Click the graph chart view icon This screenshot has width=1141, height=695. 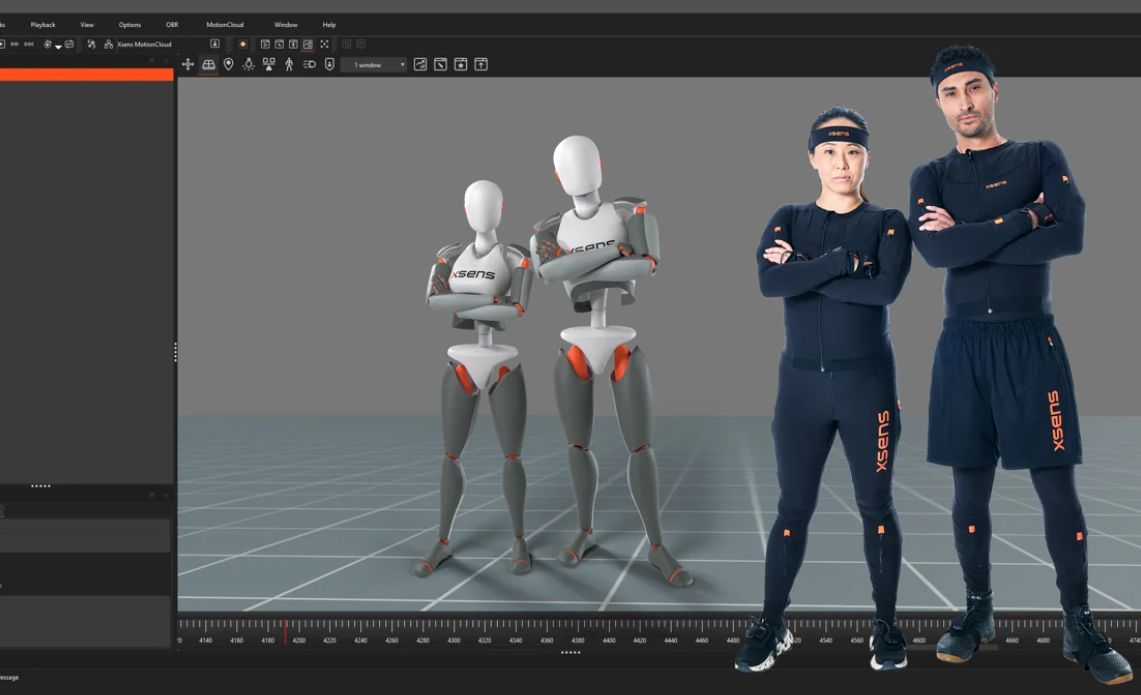(420, 65)
